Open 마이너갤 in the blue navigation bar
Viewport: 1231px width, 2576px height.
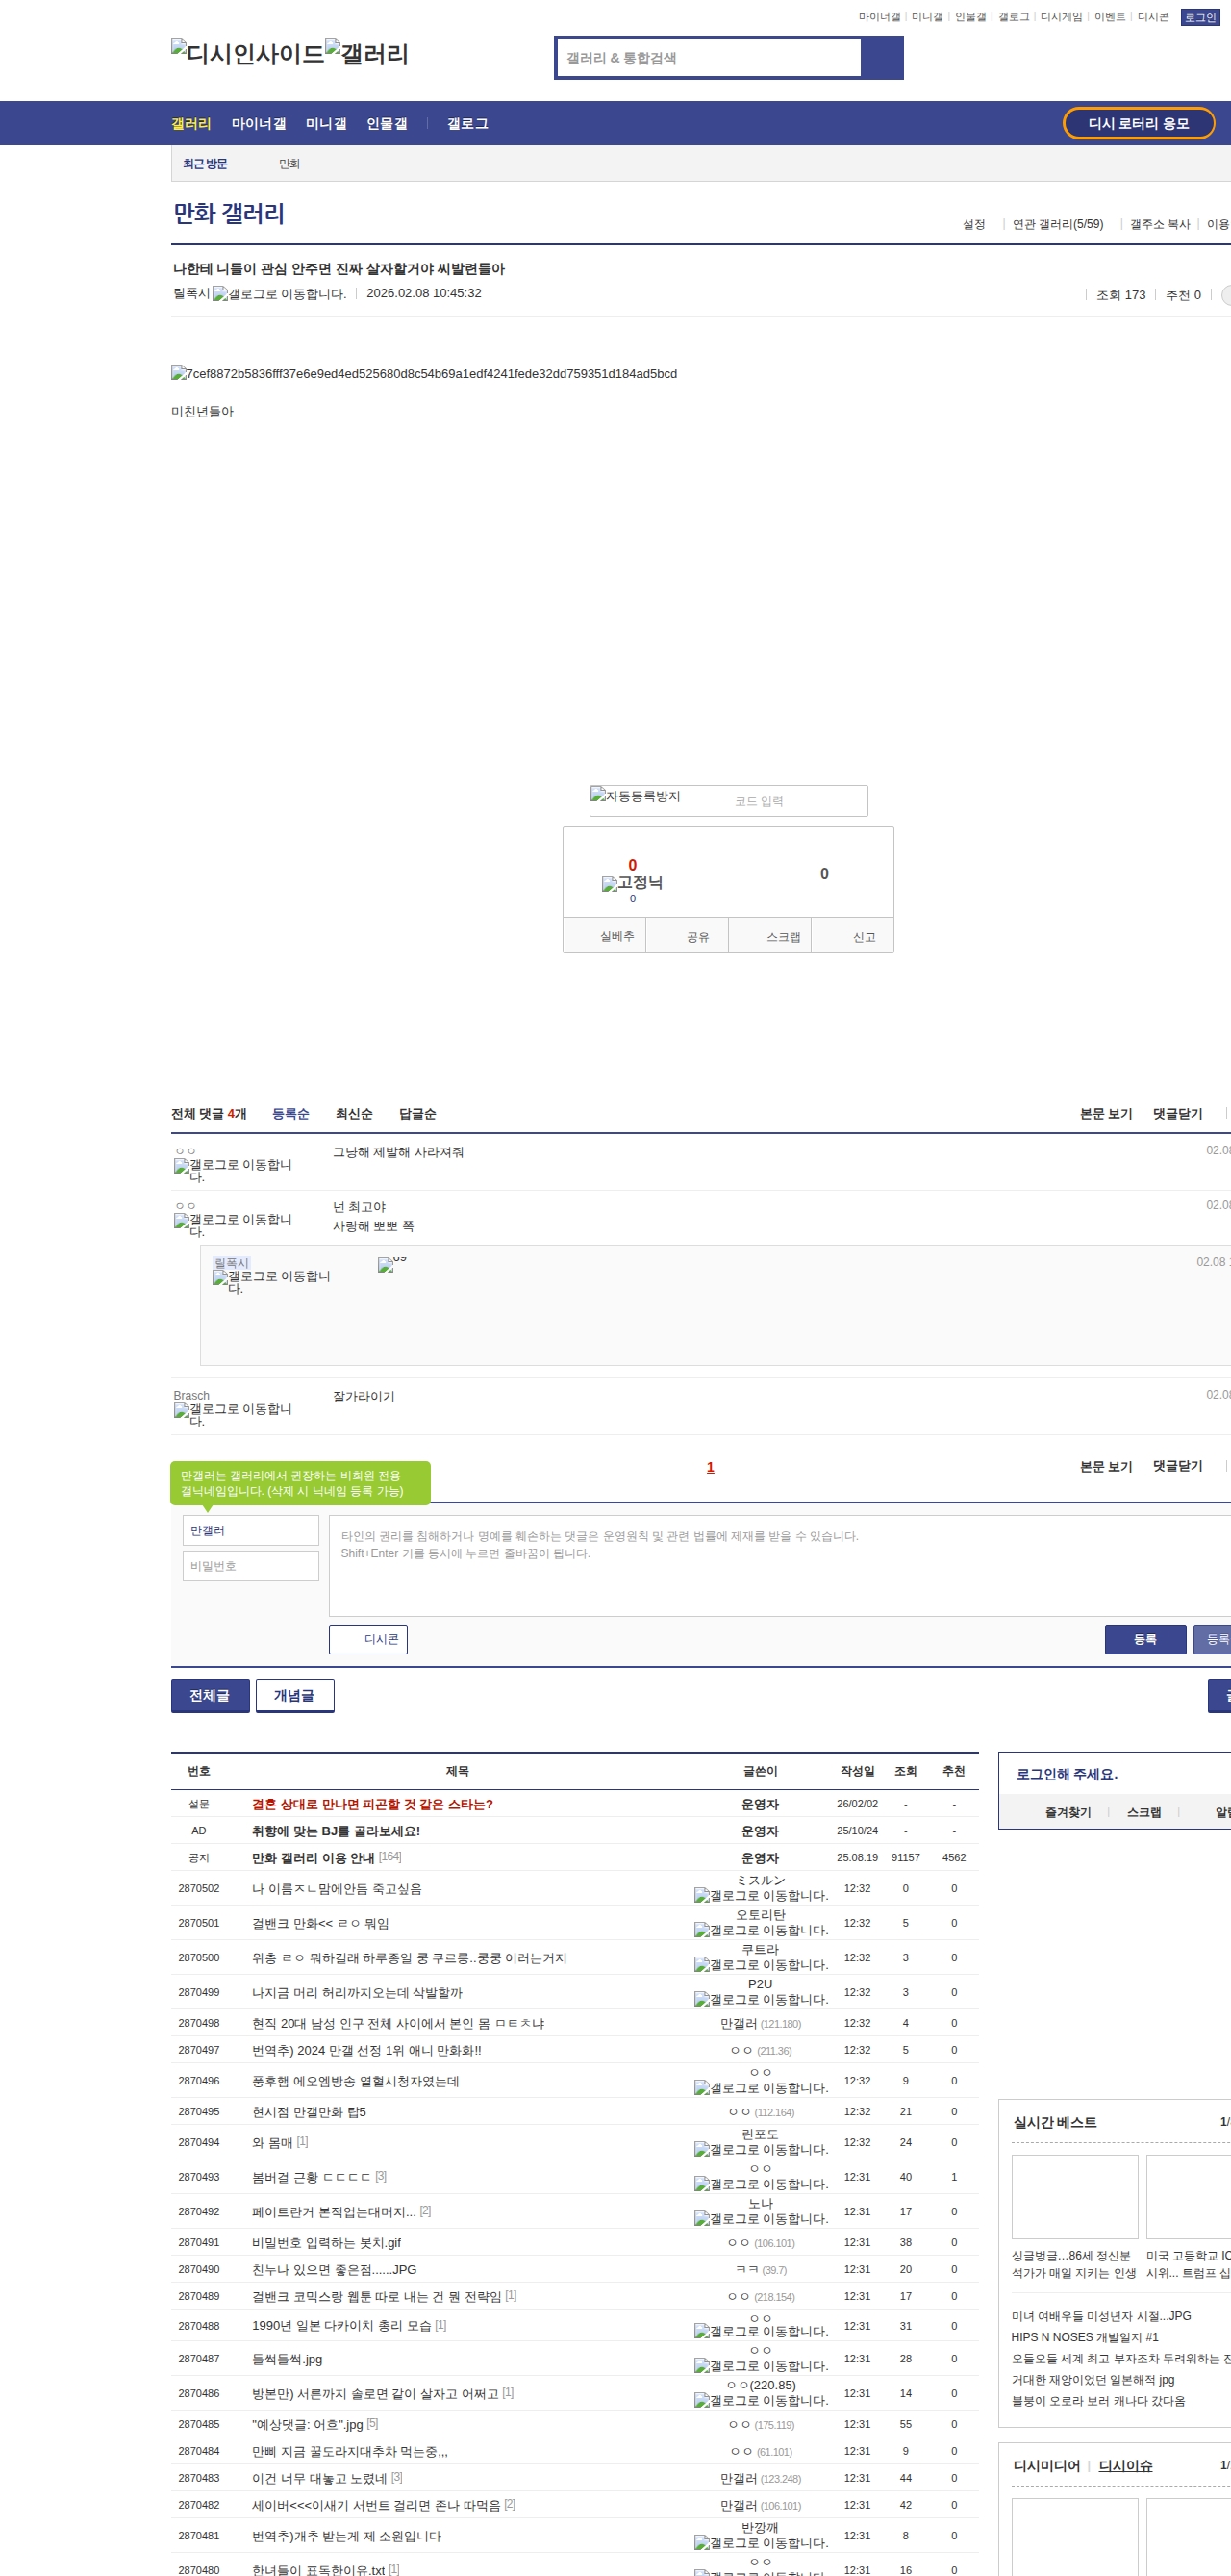(x=258, y=123)
